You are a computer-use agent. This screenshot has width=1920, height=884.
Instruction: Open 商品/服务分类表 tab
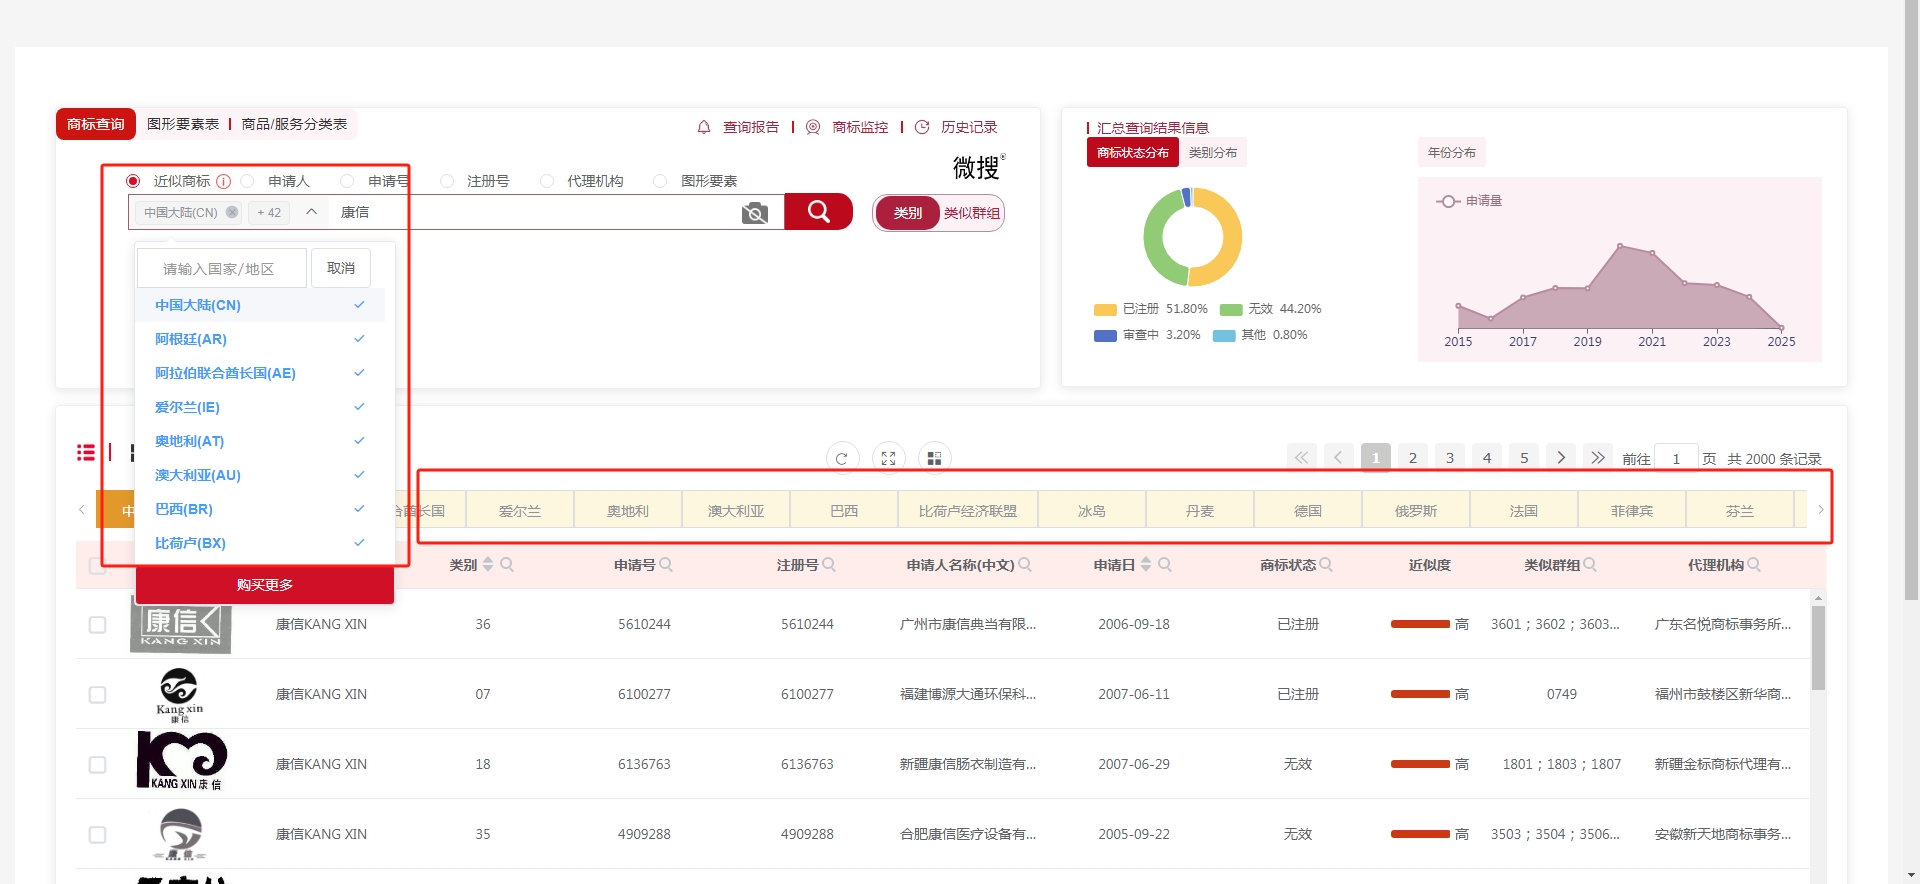294,124
